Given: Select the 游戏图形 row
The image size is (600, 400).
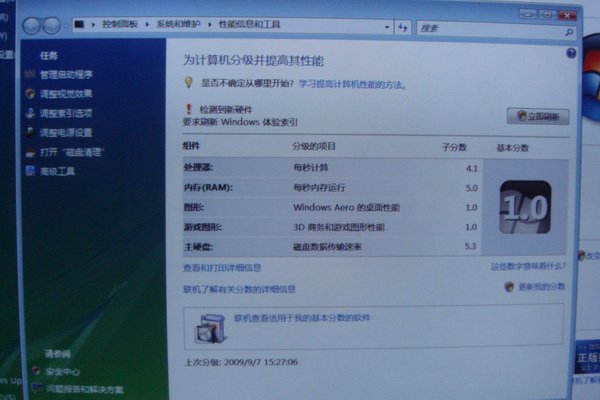Looking at the screenshot, I should point(332,227).
